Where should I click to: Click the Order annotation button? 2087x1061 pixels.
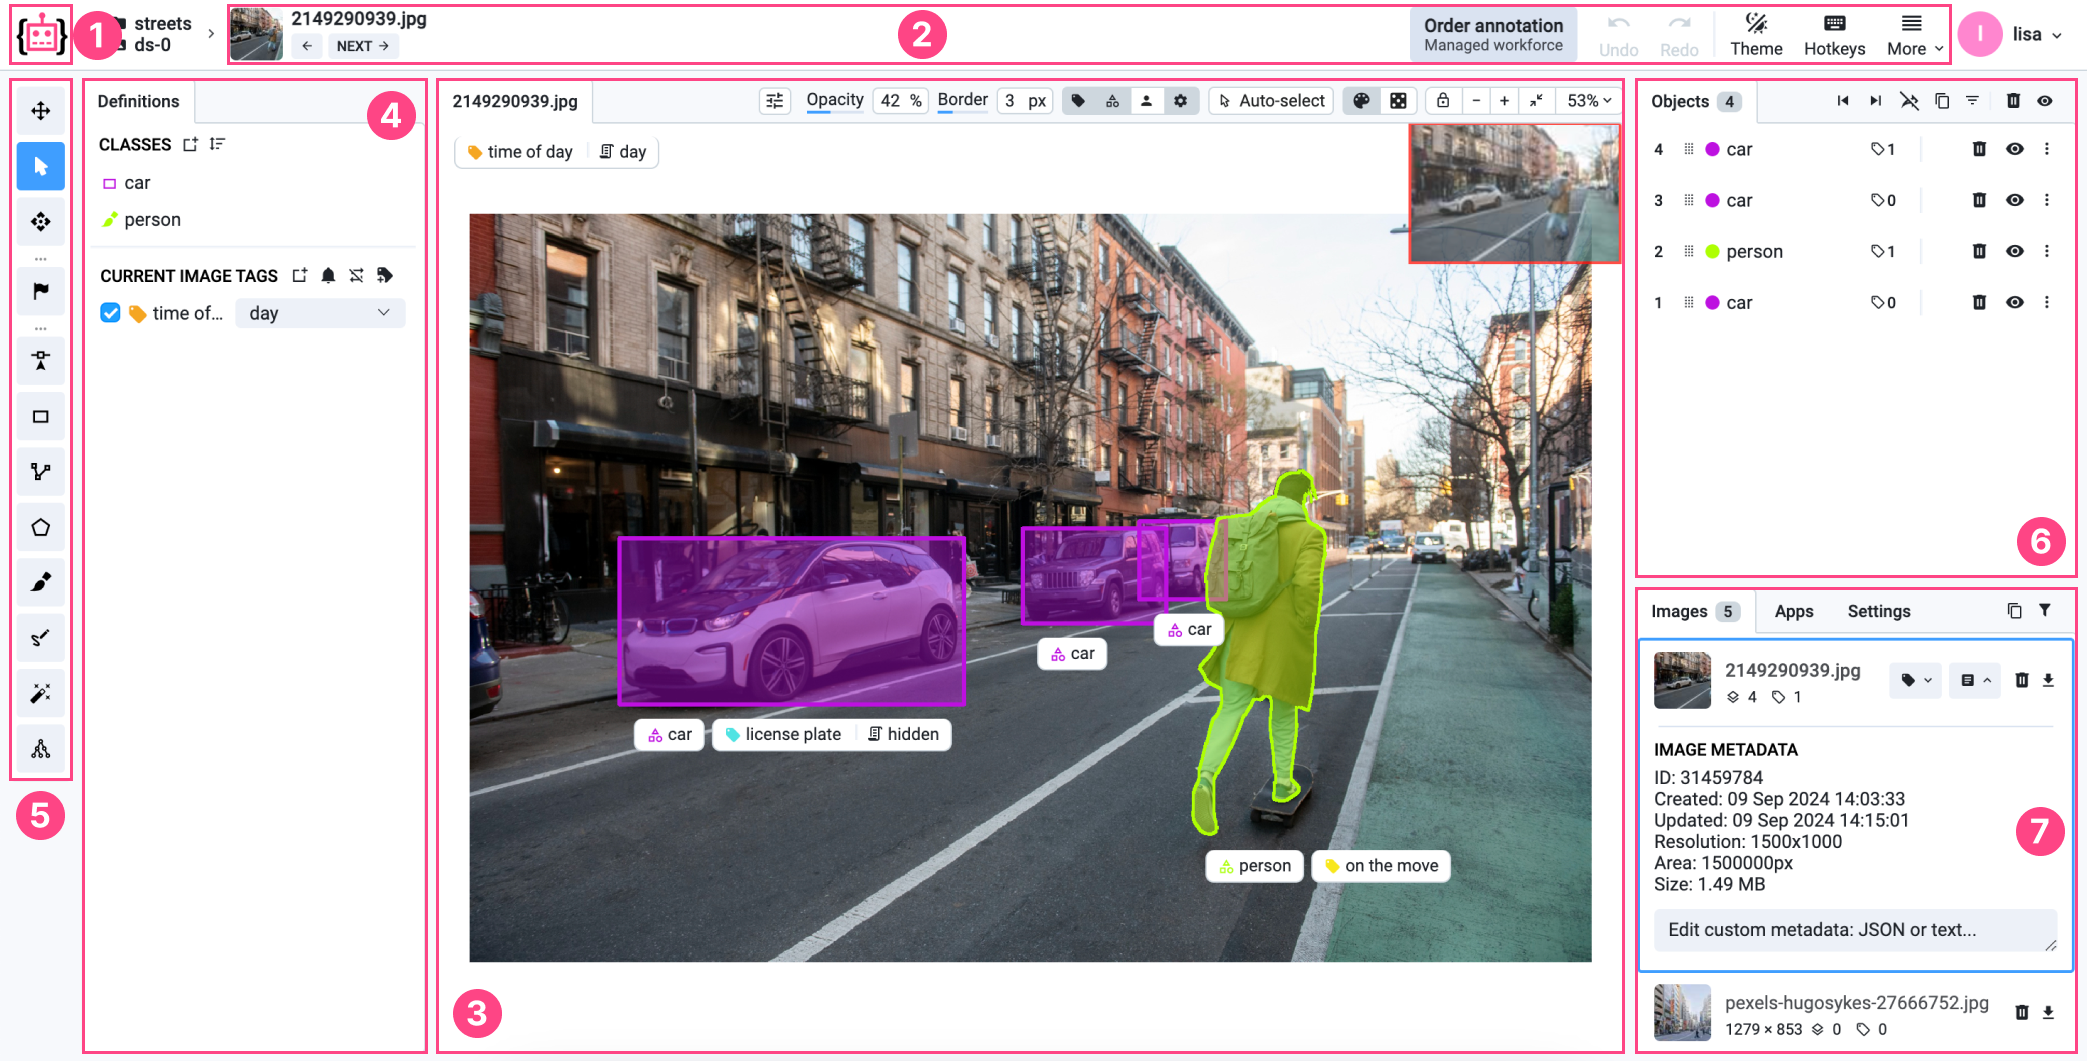pyautogui.click(x=1492, y=33)
